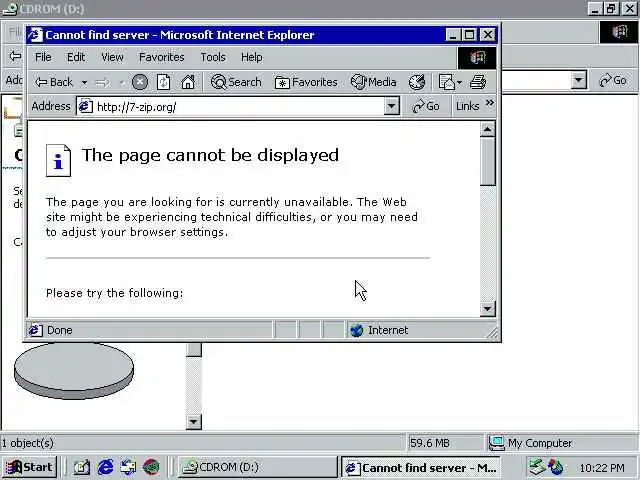Click the Forward arrow button
Screen dimensions: 640x480
[102, 83]
